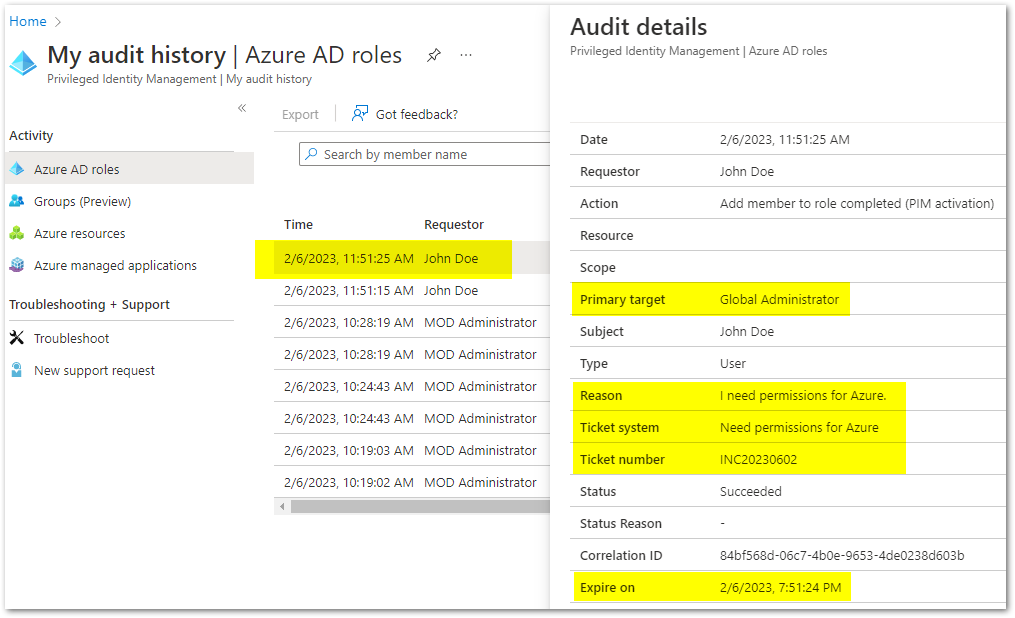Click the Global Administrator primary target value
Viewport: 1015px width, 618px height.
[779, 300]
